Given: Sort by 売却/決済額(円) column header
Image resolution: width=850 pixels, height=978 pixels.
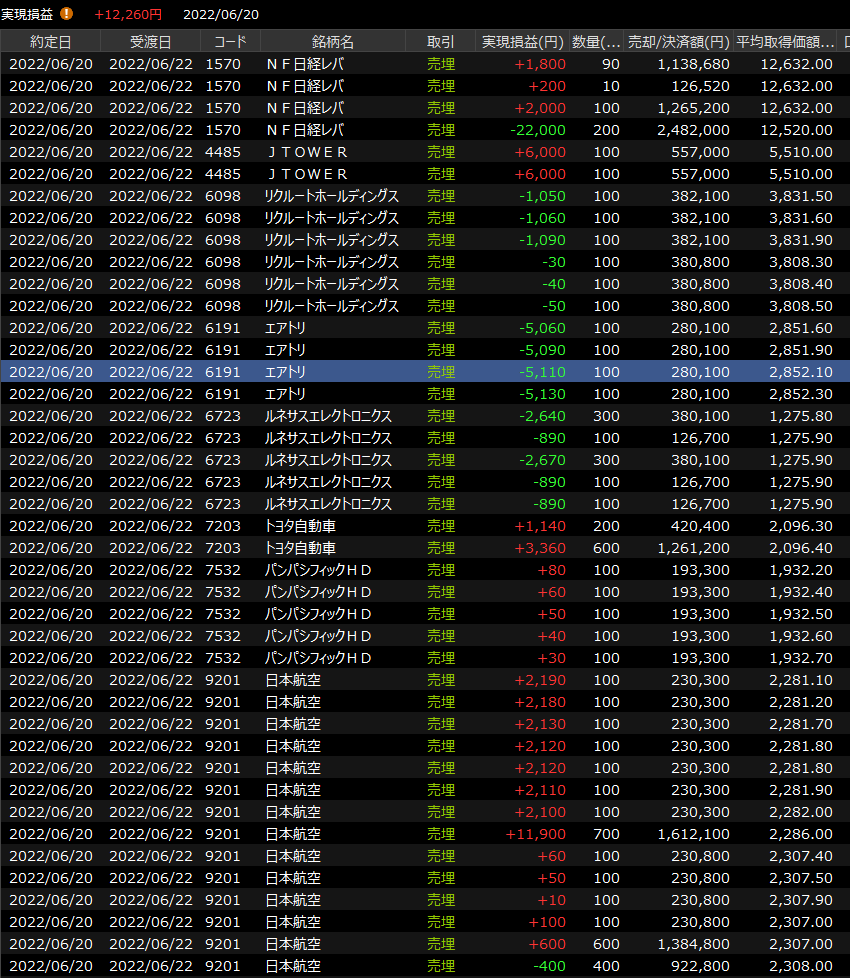Looking at the screenshot, I should [678, 42].
